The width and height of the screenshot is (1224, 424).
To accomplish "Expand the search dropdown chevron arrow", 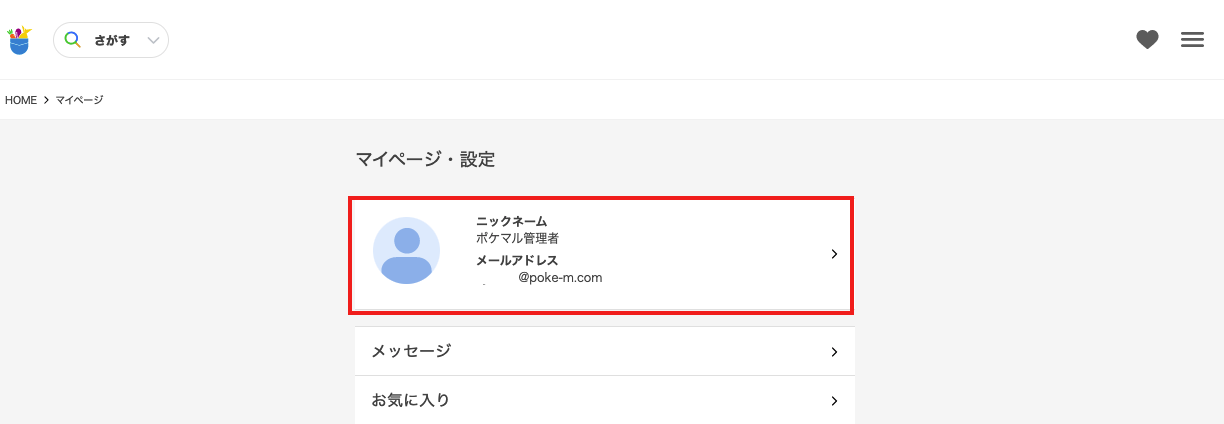I will (153, 41).
